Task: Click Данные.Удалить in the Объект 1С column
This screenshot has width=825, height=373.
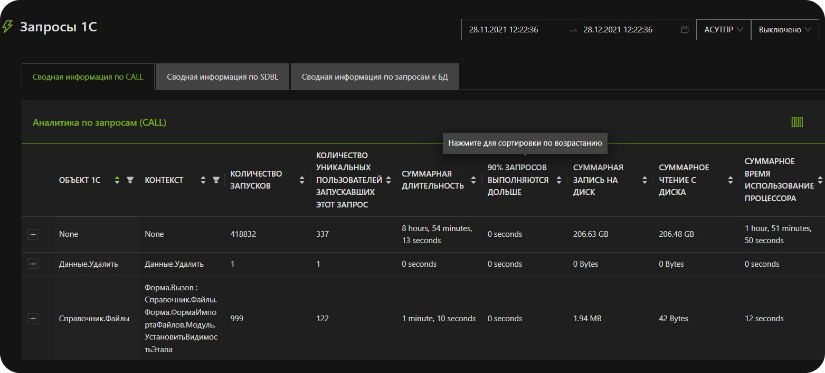Action: tap(88, 264)
